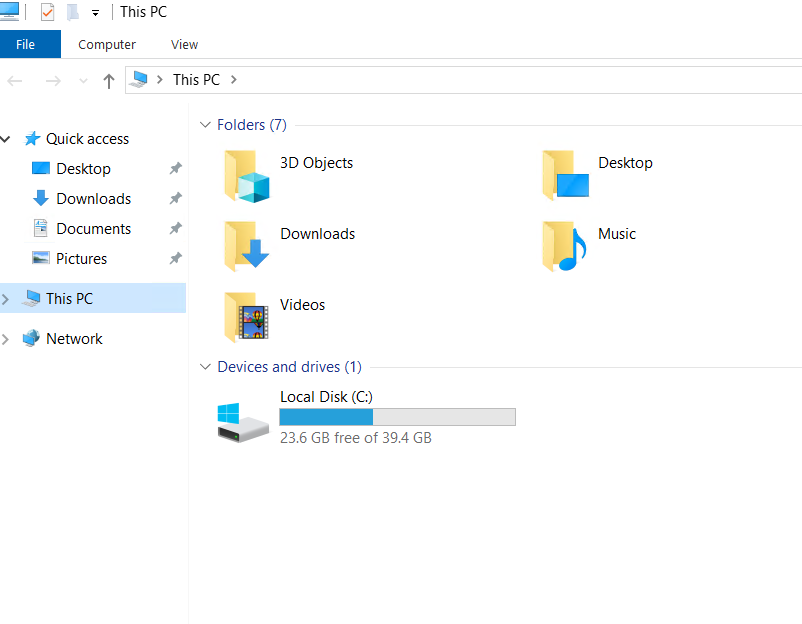Collapse the Folders (7) group
The width and height of the screenshot is (802, 624).
pos(205,125)
